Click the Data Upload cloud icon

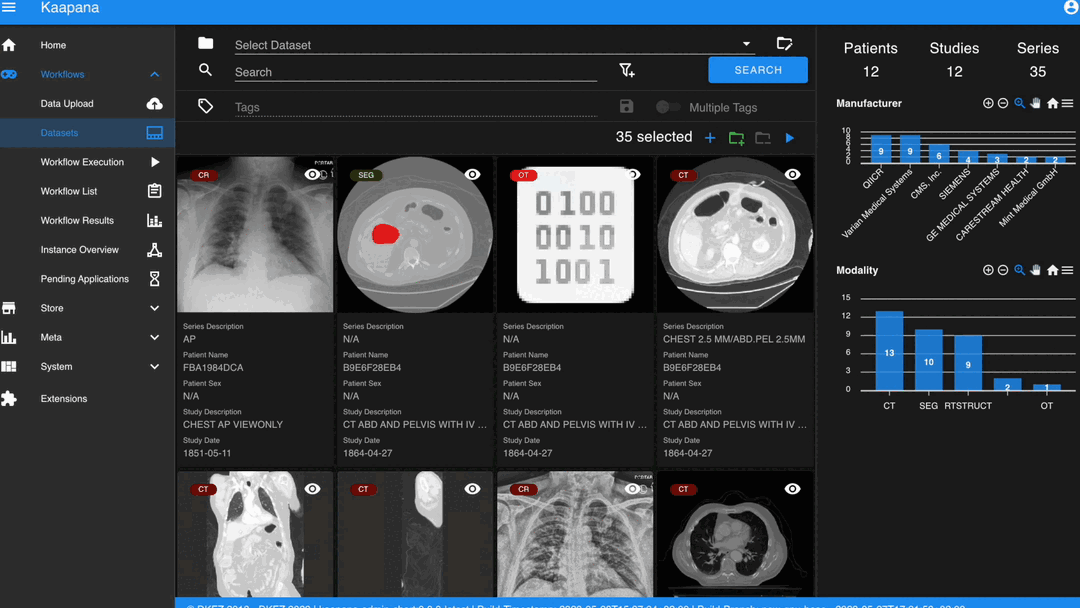(154, 104)
